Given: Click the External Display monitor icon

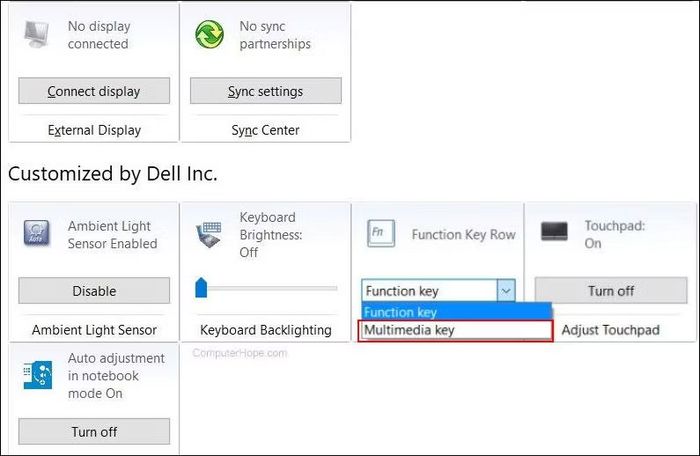Looking at the screenshot, I should coord(36,34).
